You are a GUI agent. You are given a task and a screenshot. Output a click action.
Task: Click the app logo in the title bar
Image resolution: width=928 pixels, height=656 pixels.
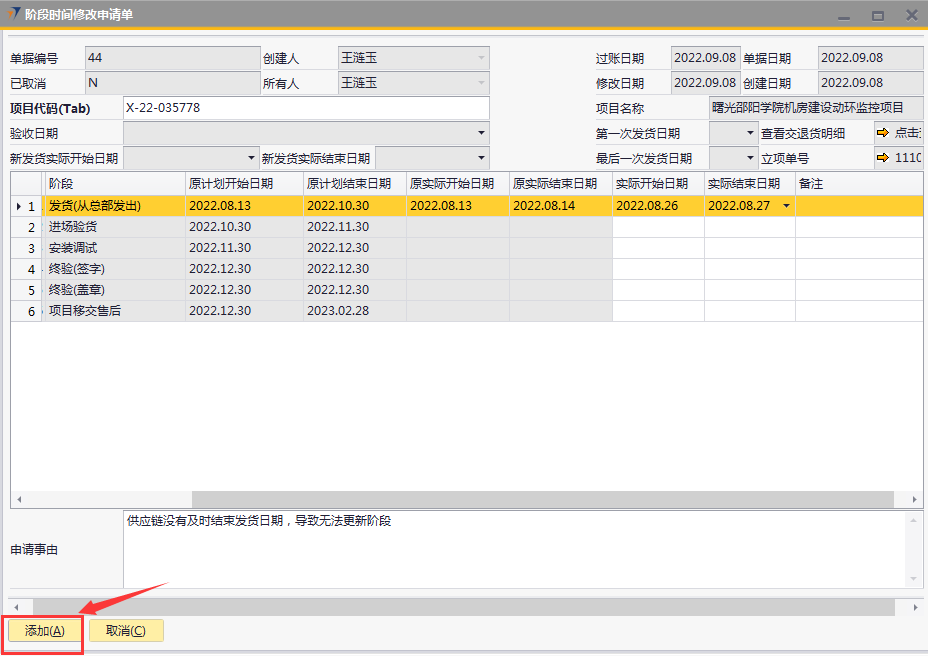[x=12, y=14]
